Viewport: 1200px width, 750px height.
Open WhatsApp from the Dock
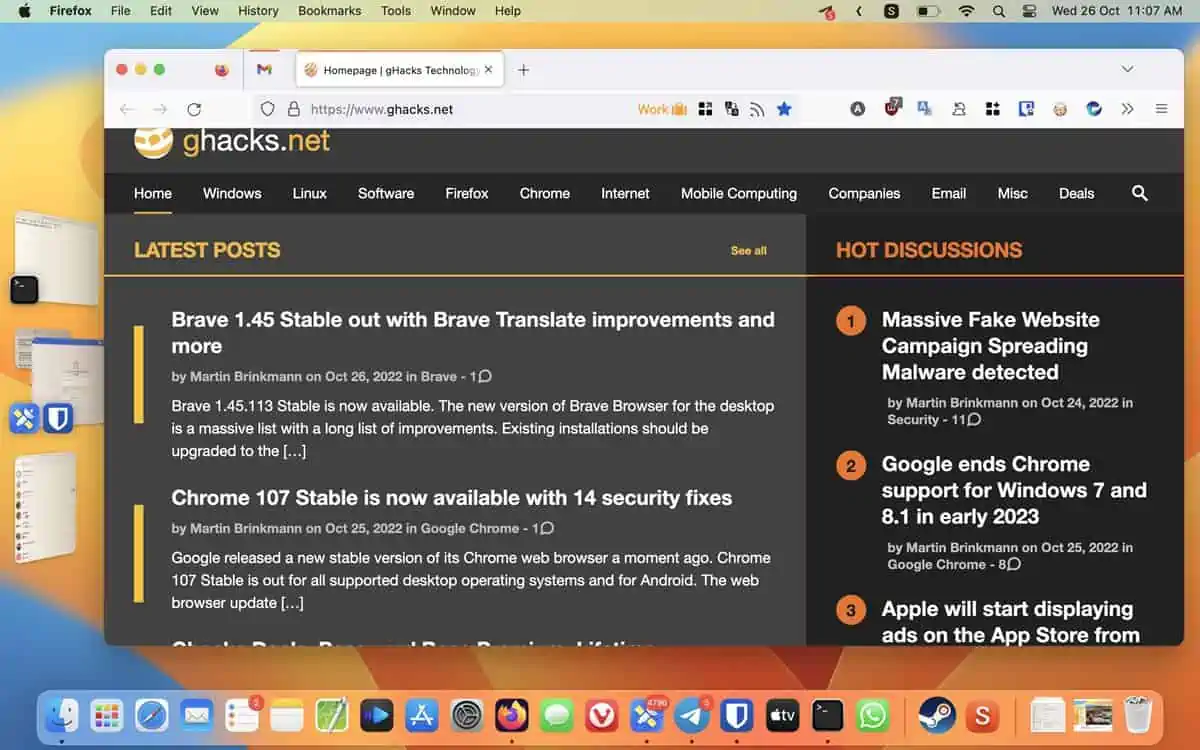coord(873,715)
